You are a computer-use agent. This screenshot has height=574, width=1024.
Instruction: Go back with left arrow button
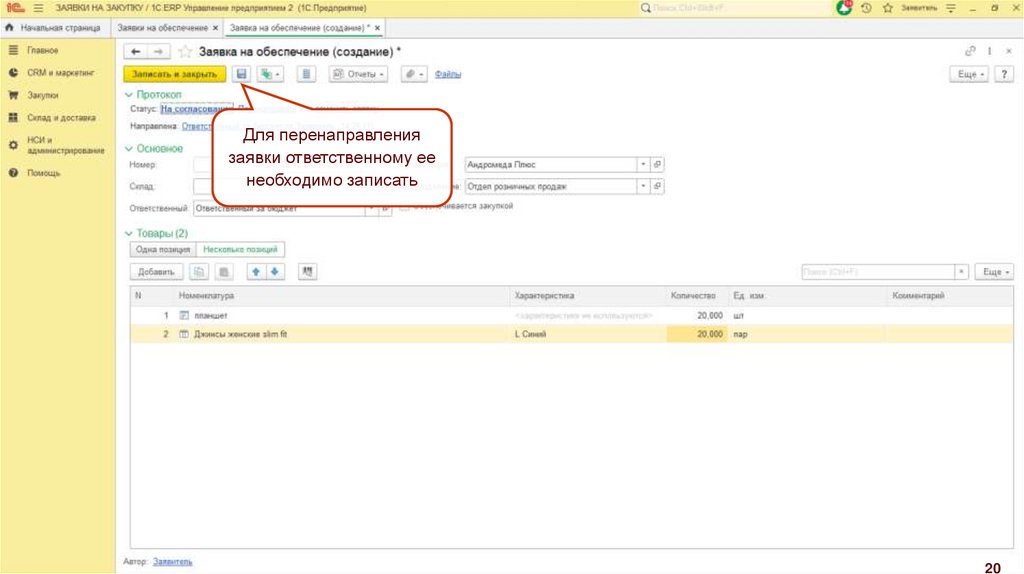(x=135, y=52)
